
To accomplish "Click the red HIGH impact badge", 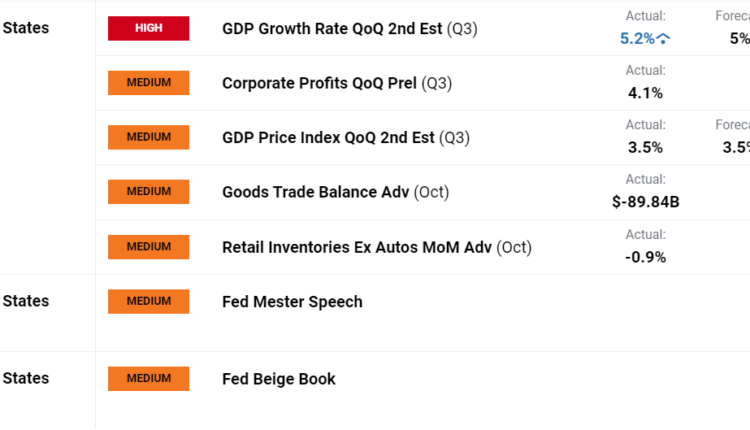I will point(148,29).
